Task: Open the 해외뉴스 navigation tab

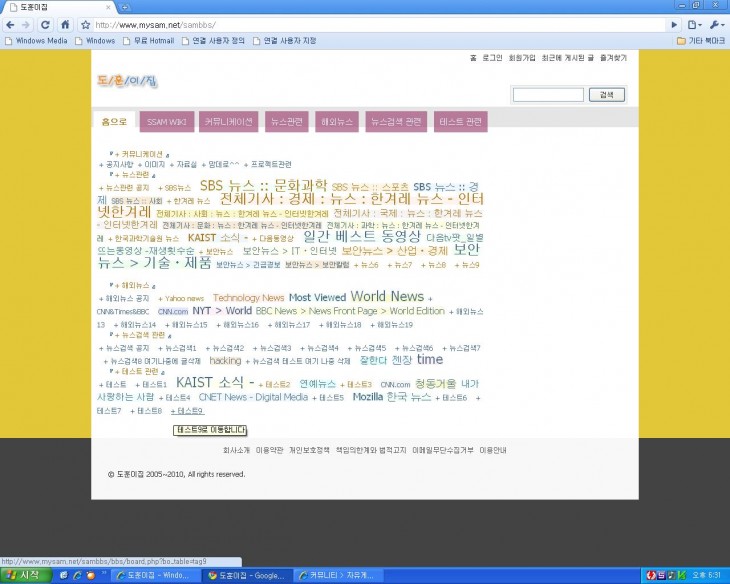Action: coord(336,122)
